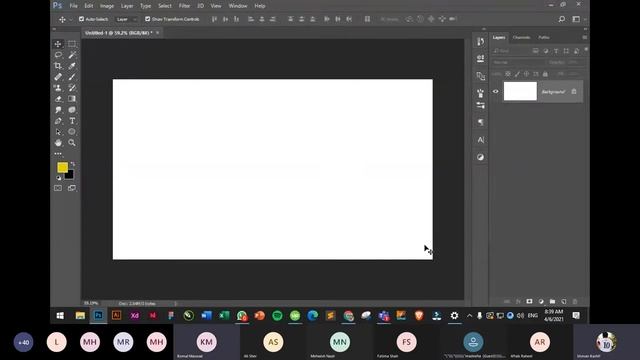Select the Path Selection tool
Viewport: 640px width, 360px height.
(58, 132)
